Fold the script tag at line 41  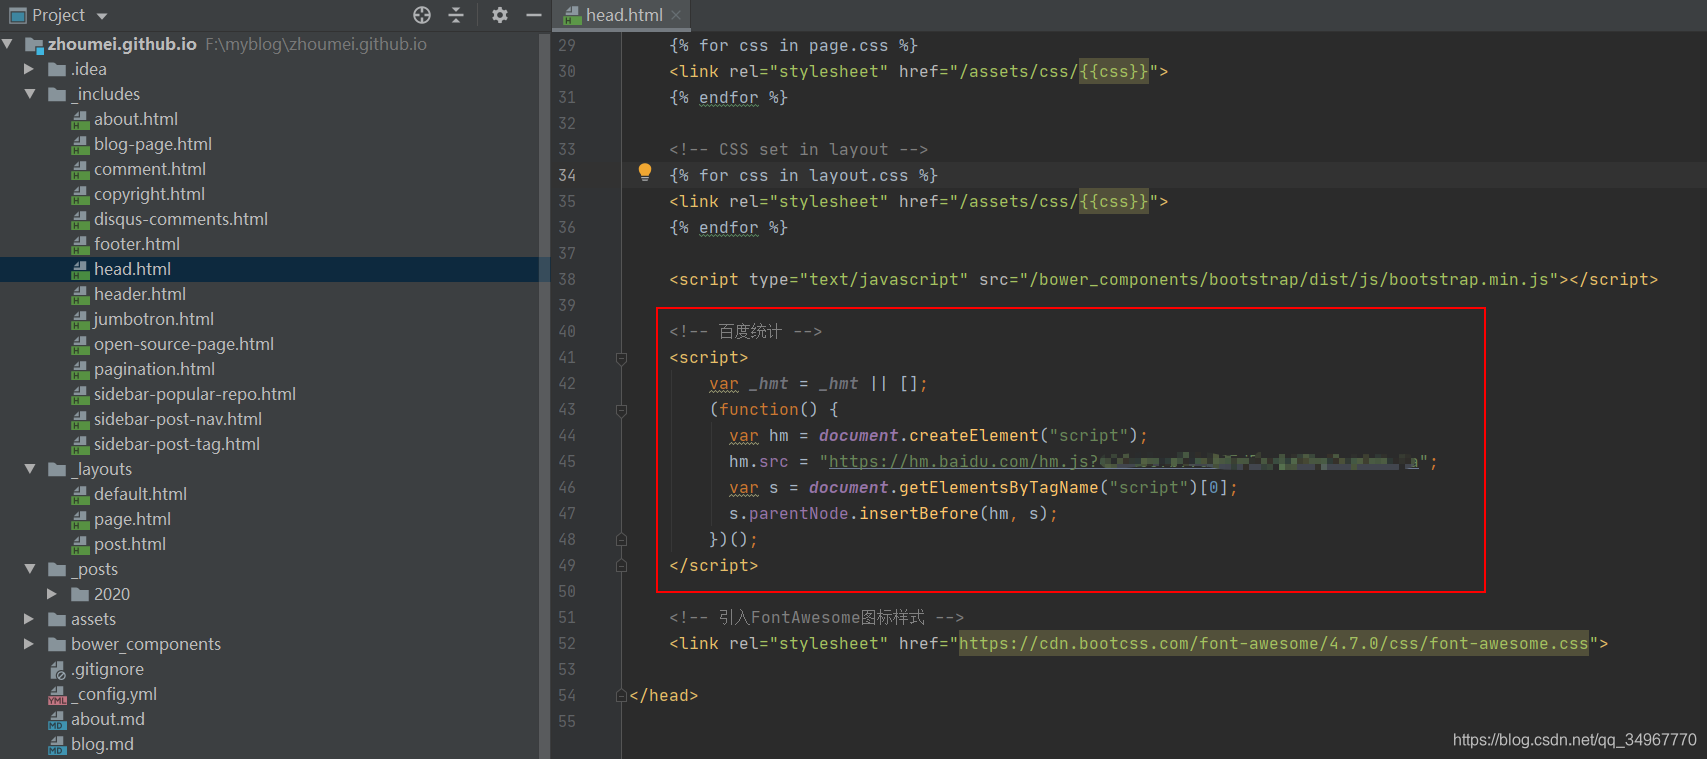coord(621,358)
